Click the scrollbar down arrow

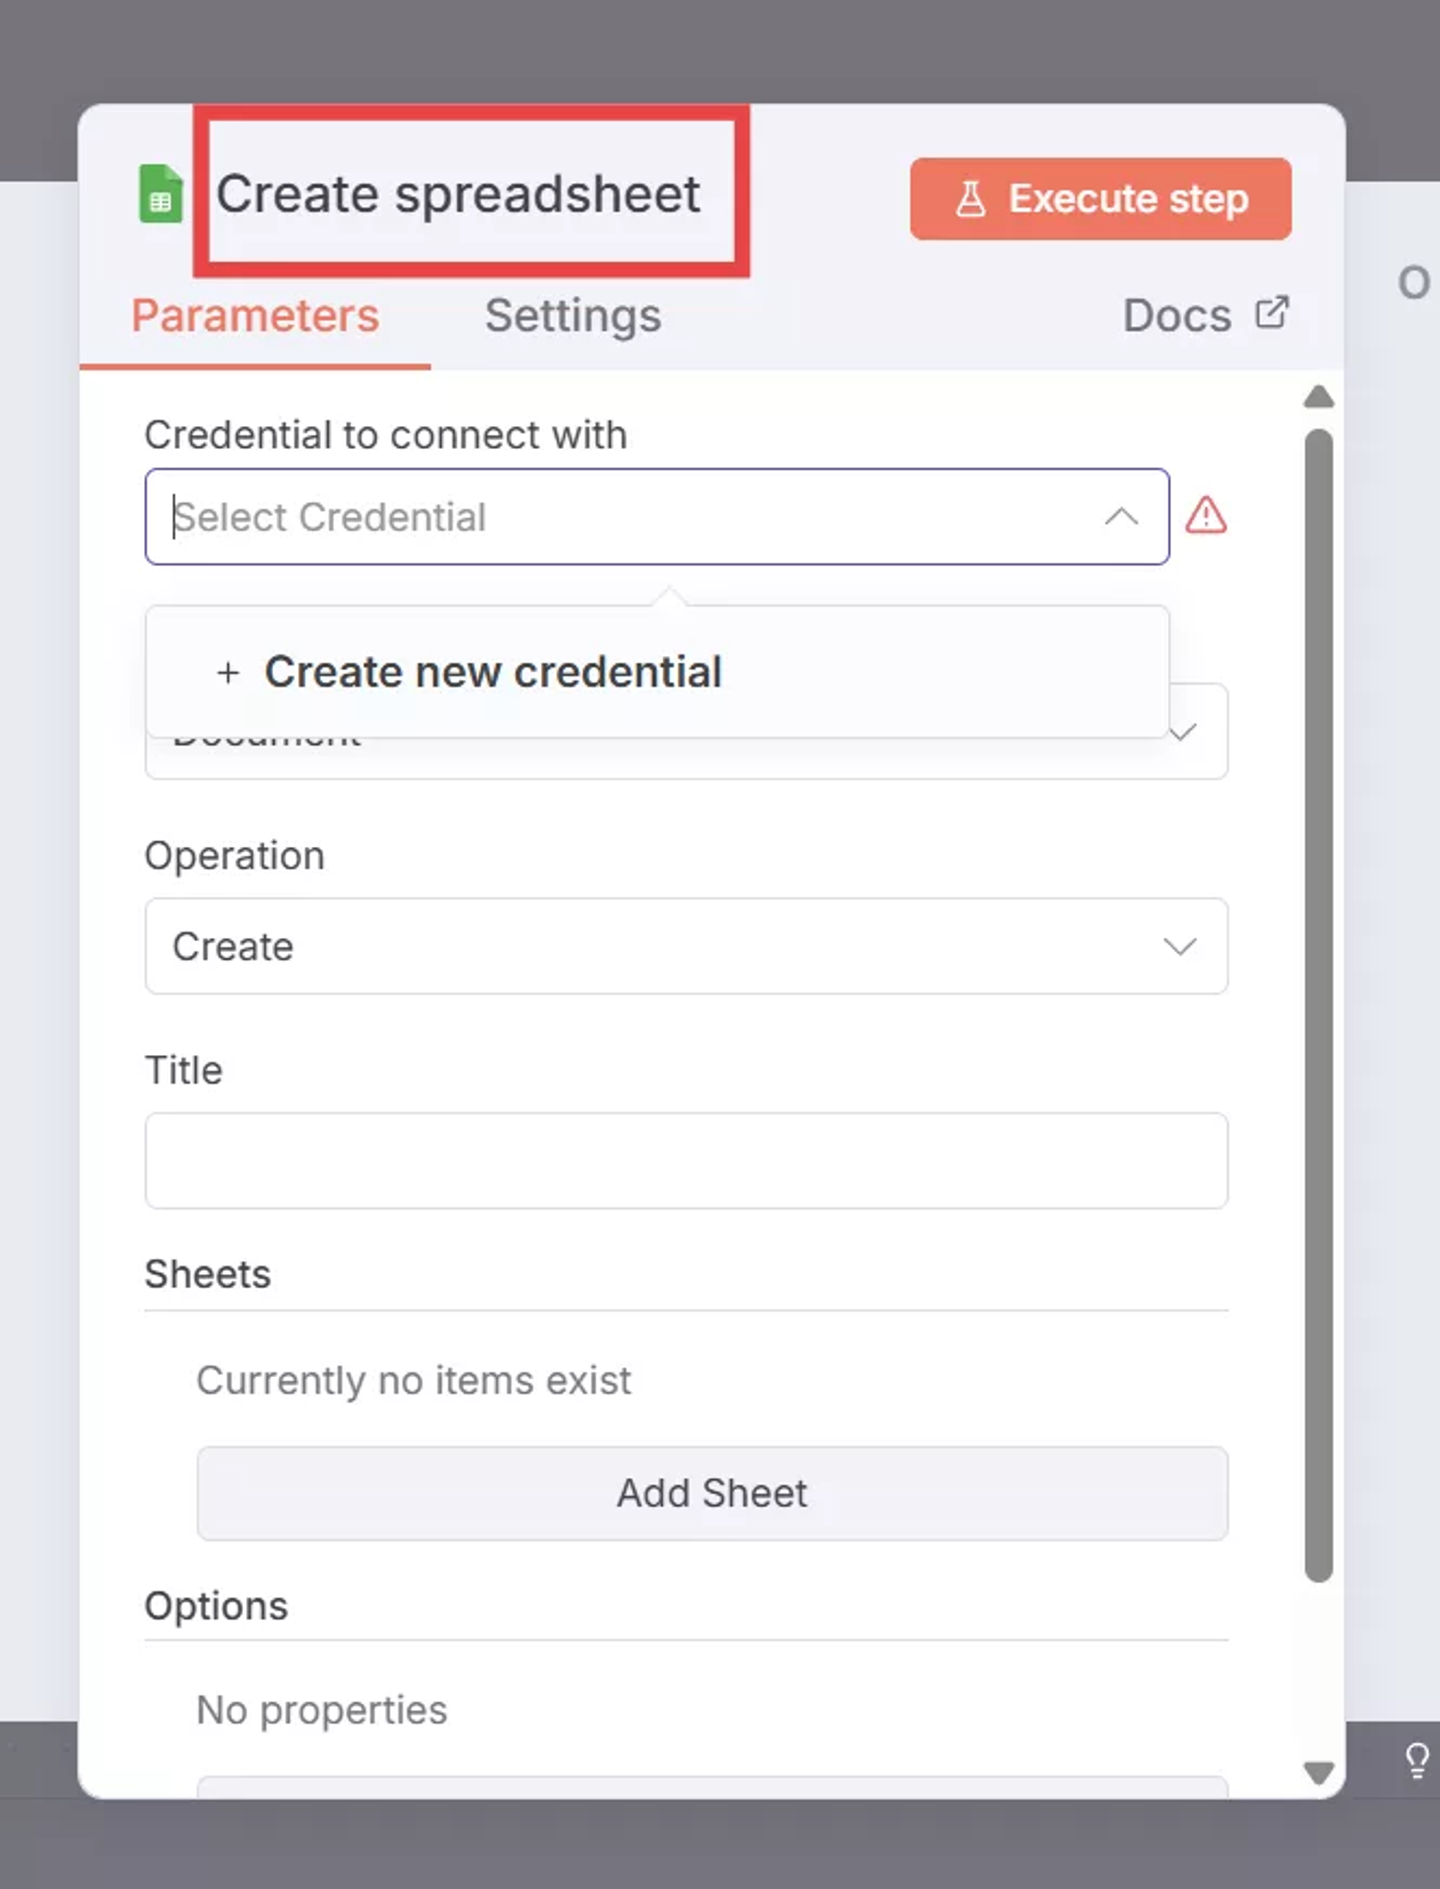pos(1319,1773)
